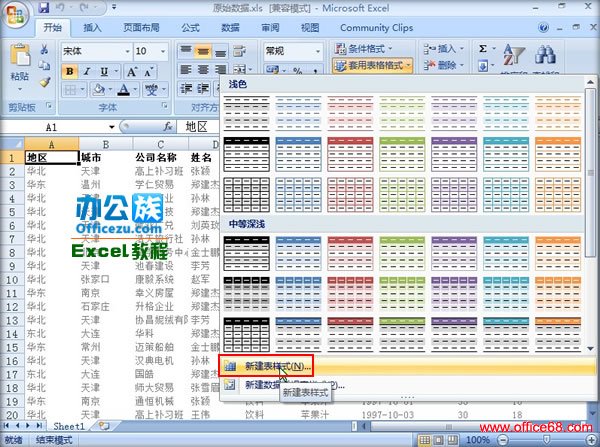Increase indent
Image resolution: width=600 pixels, height=447 pixels.
[203, 88]
